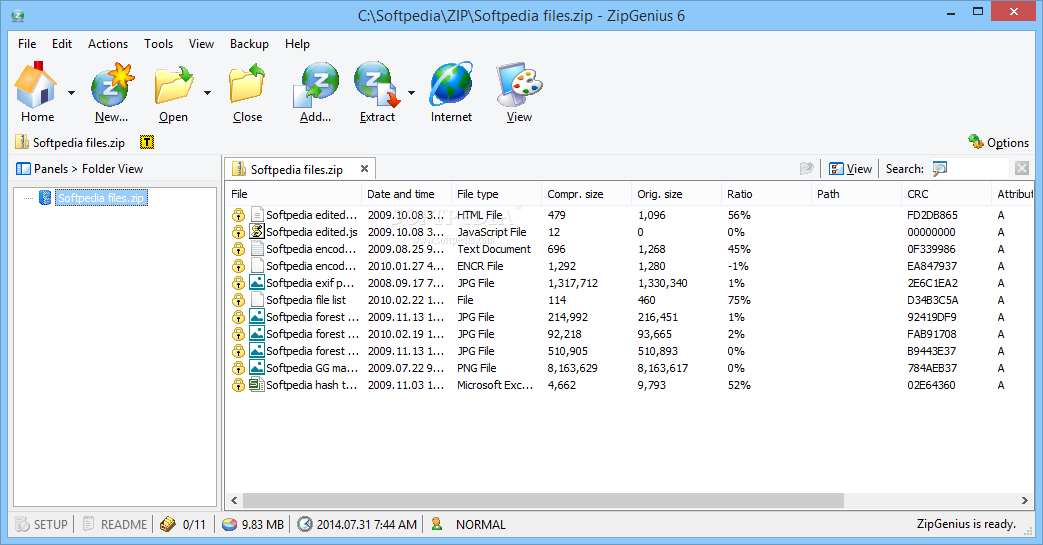The width and height of the screenshot is (1043, 545).
Task: Click the horizontal scrollbar left arrow
Action: 234,500
